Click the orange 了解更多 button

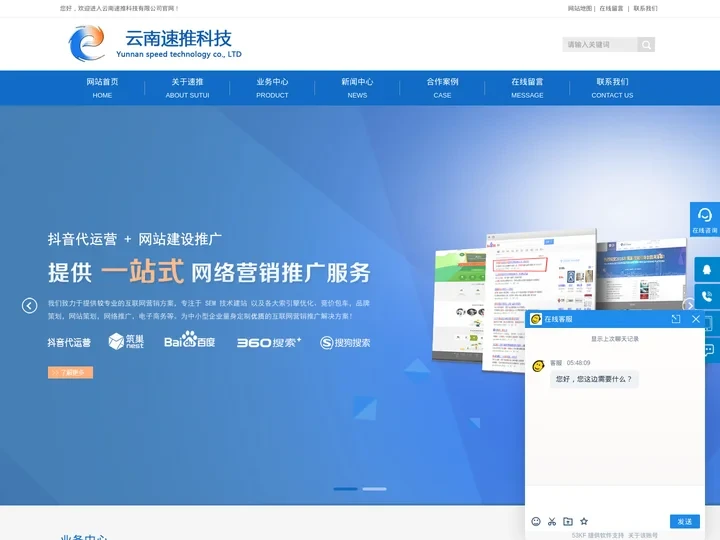click(70, 372)
